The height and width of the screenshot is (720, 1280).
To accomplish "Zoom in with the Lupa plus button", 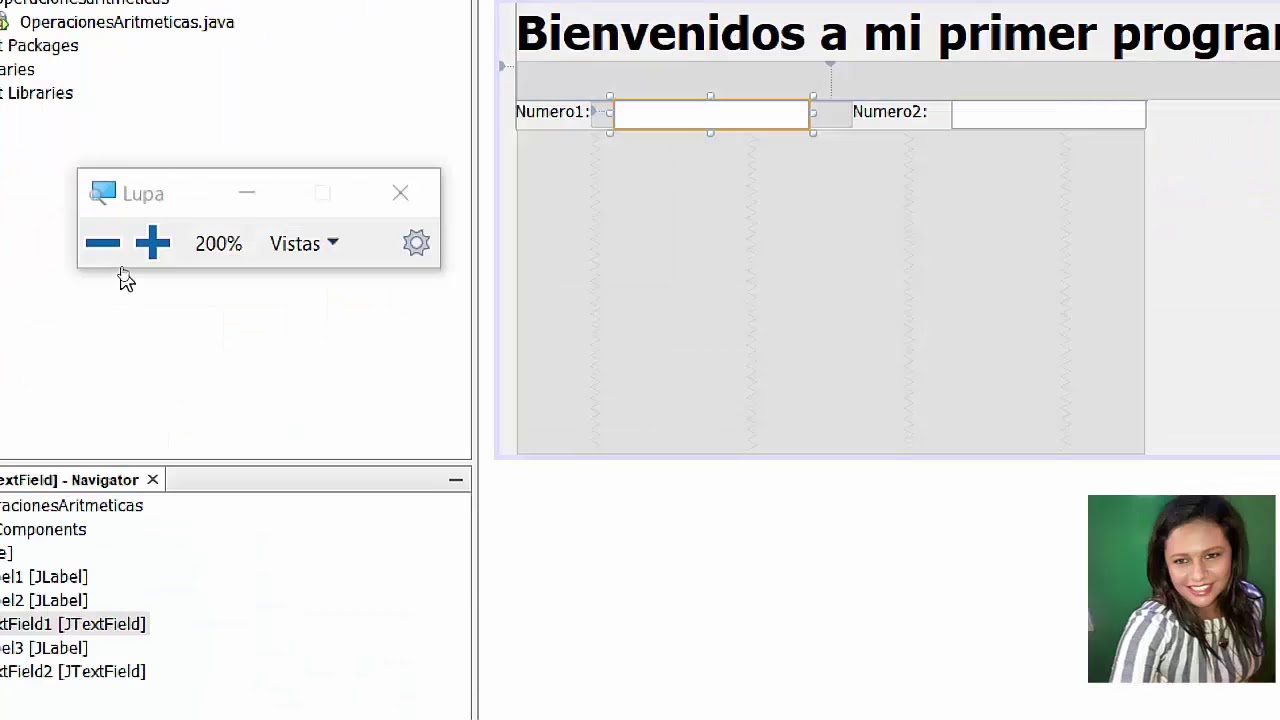I will pyautogui.click(x=153, y=243).
